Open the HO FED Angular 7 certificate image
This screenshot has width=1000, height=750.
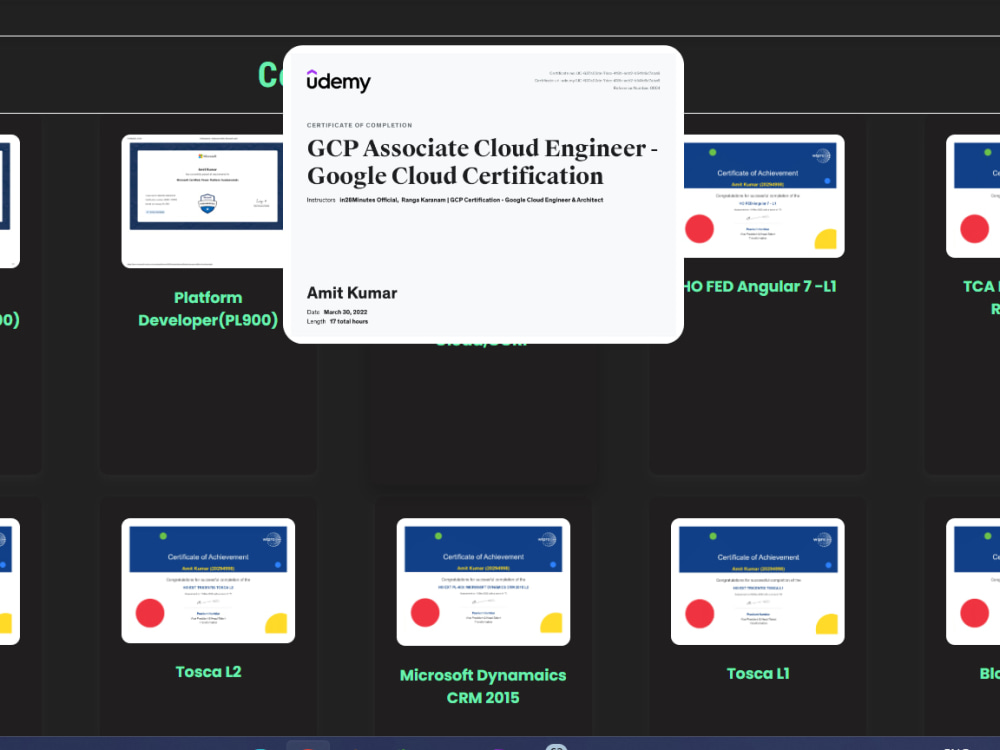(764, 196)
